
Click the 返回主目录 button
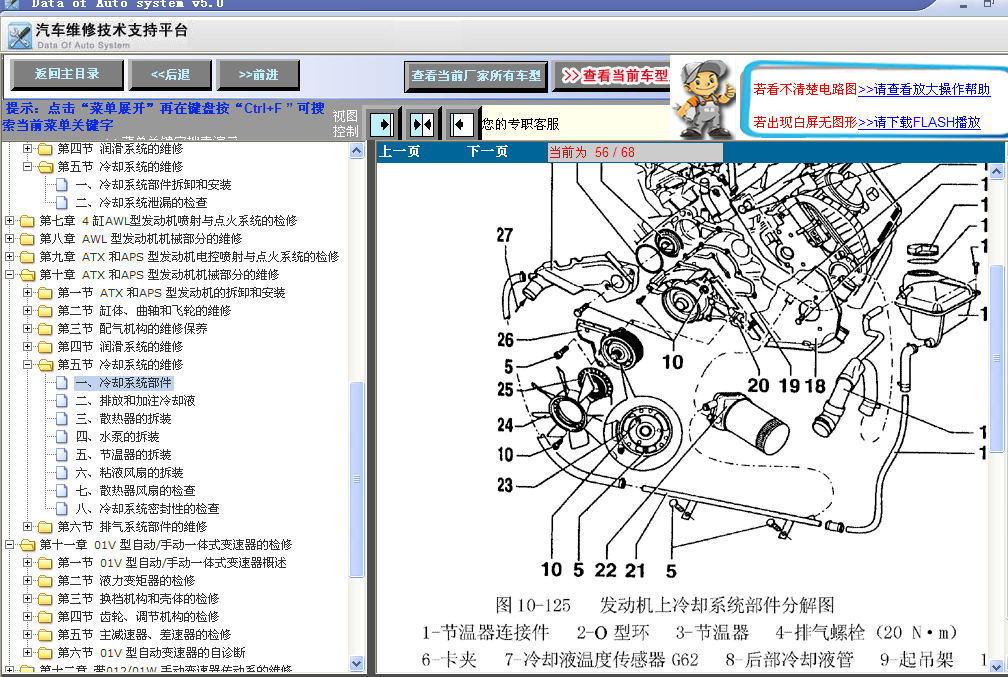(x=67, y=75)
